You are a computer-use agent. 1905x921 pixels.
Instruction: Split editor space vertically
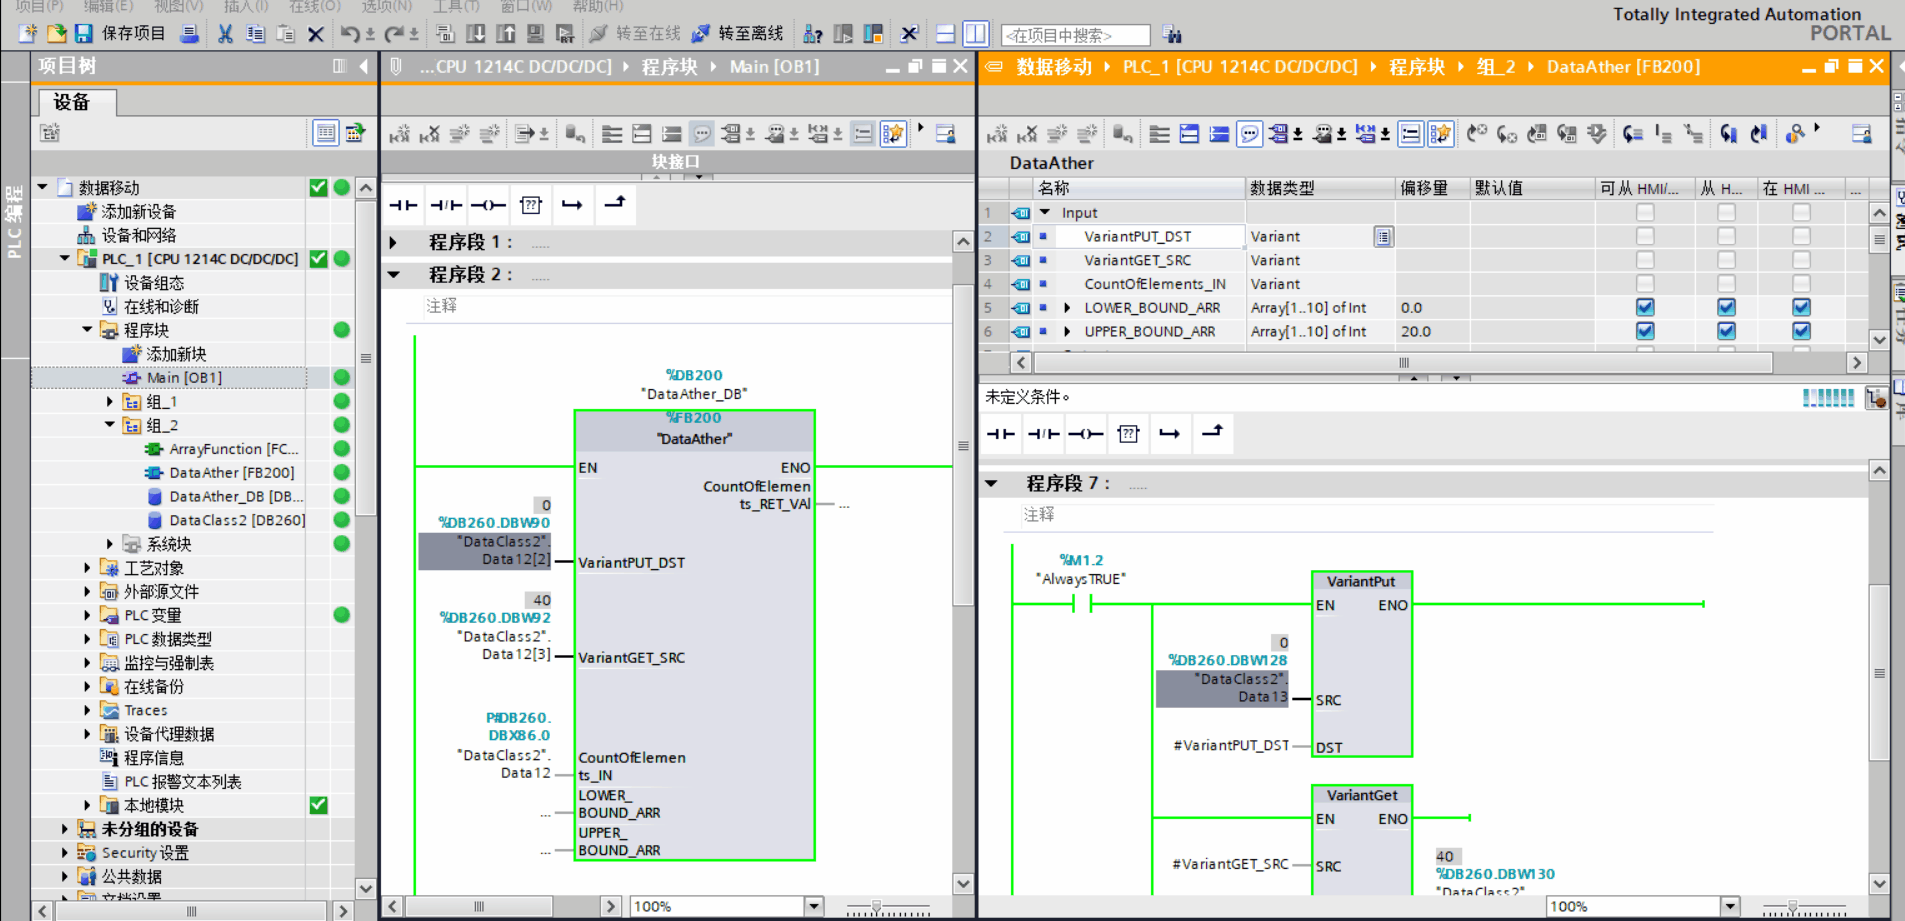[975, 34]
